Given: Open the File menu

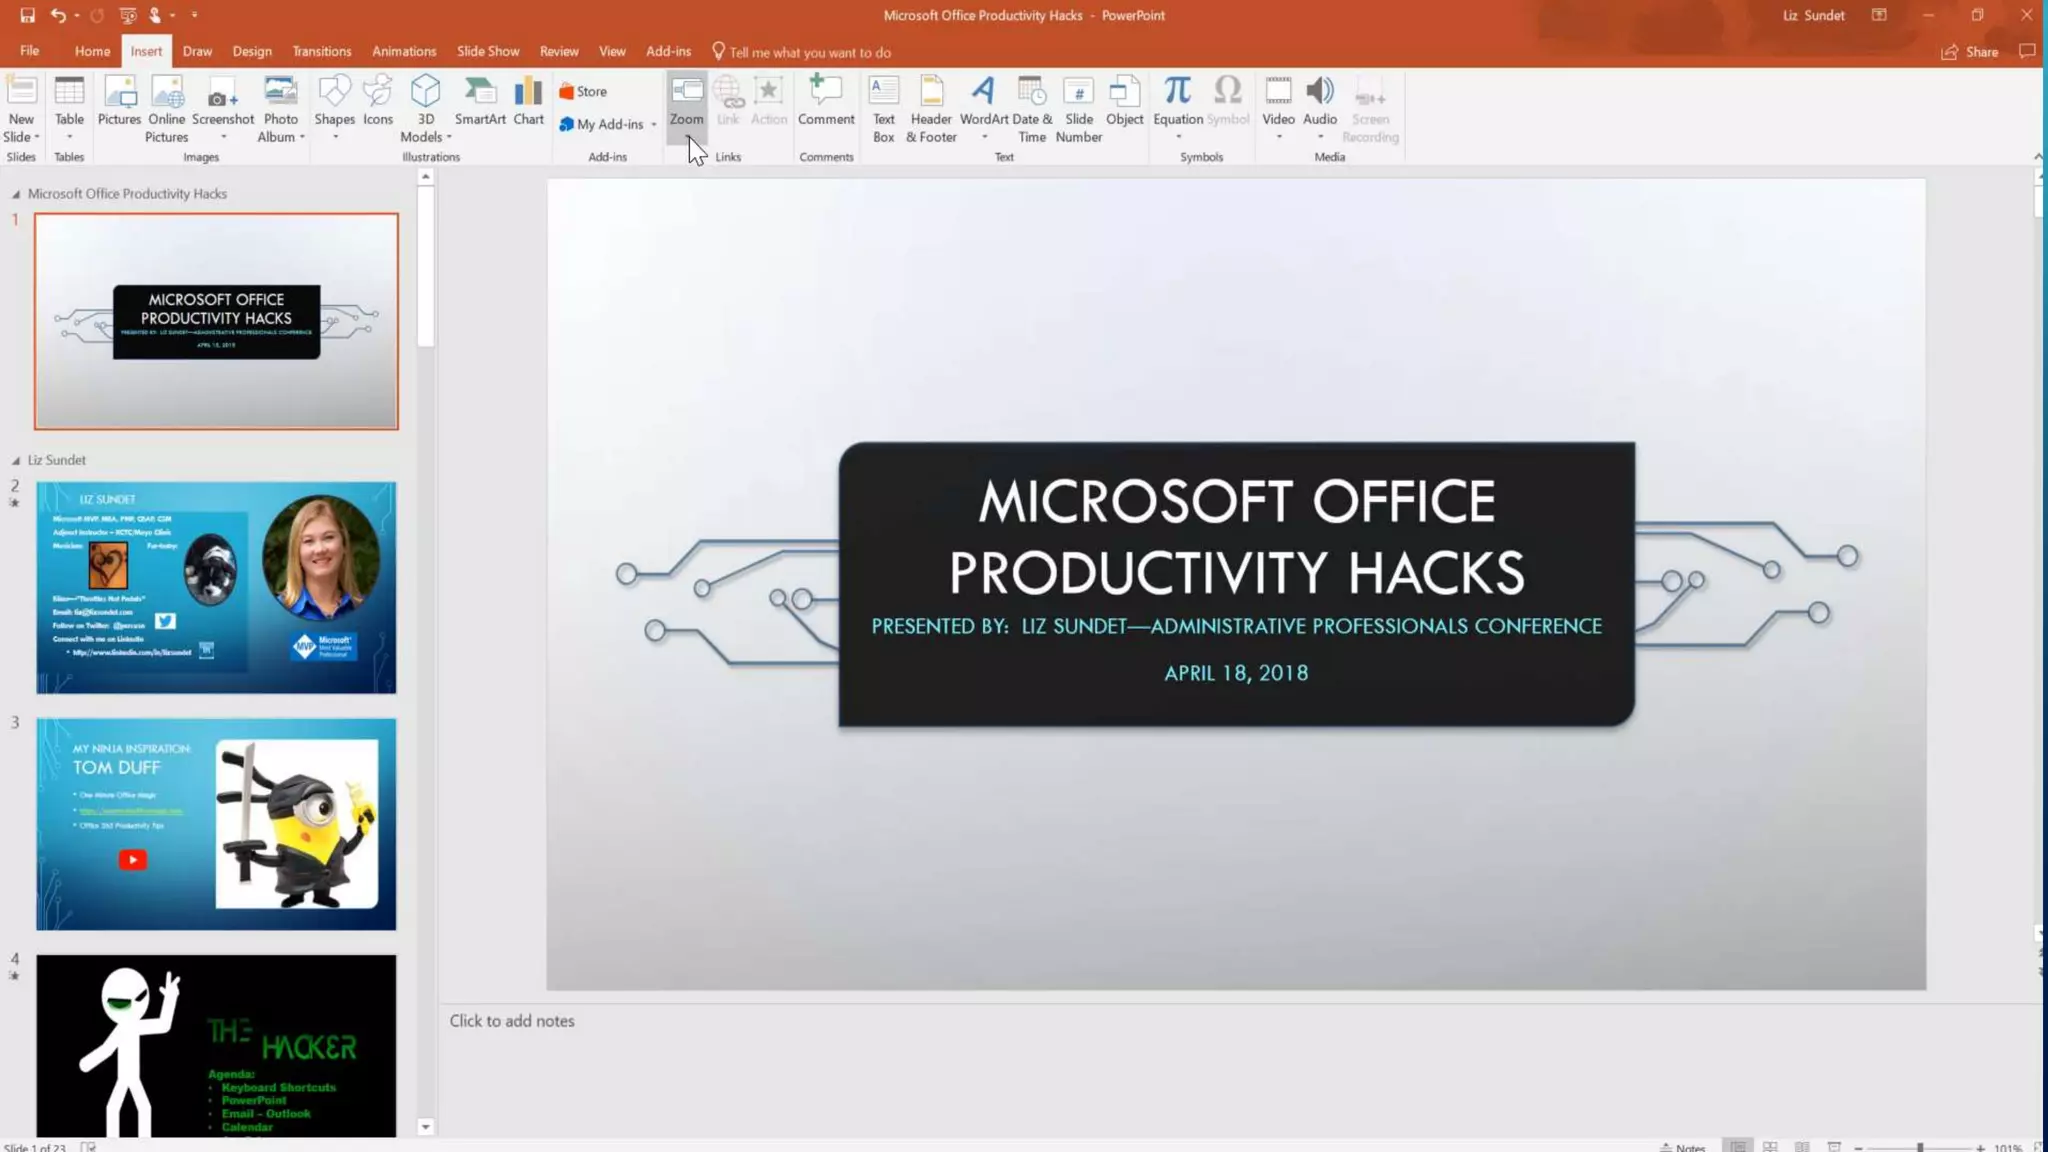Looking at the screenshot, I should point(29,51).
